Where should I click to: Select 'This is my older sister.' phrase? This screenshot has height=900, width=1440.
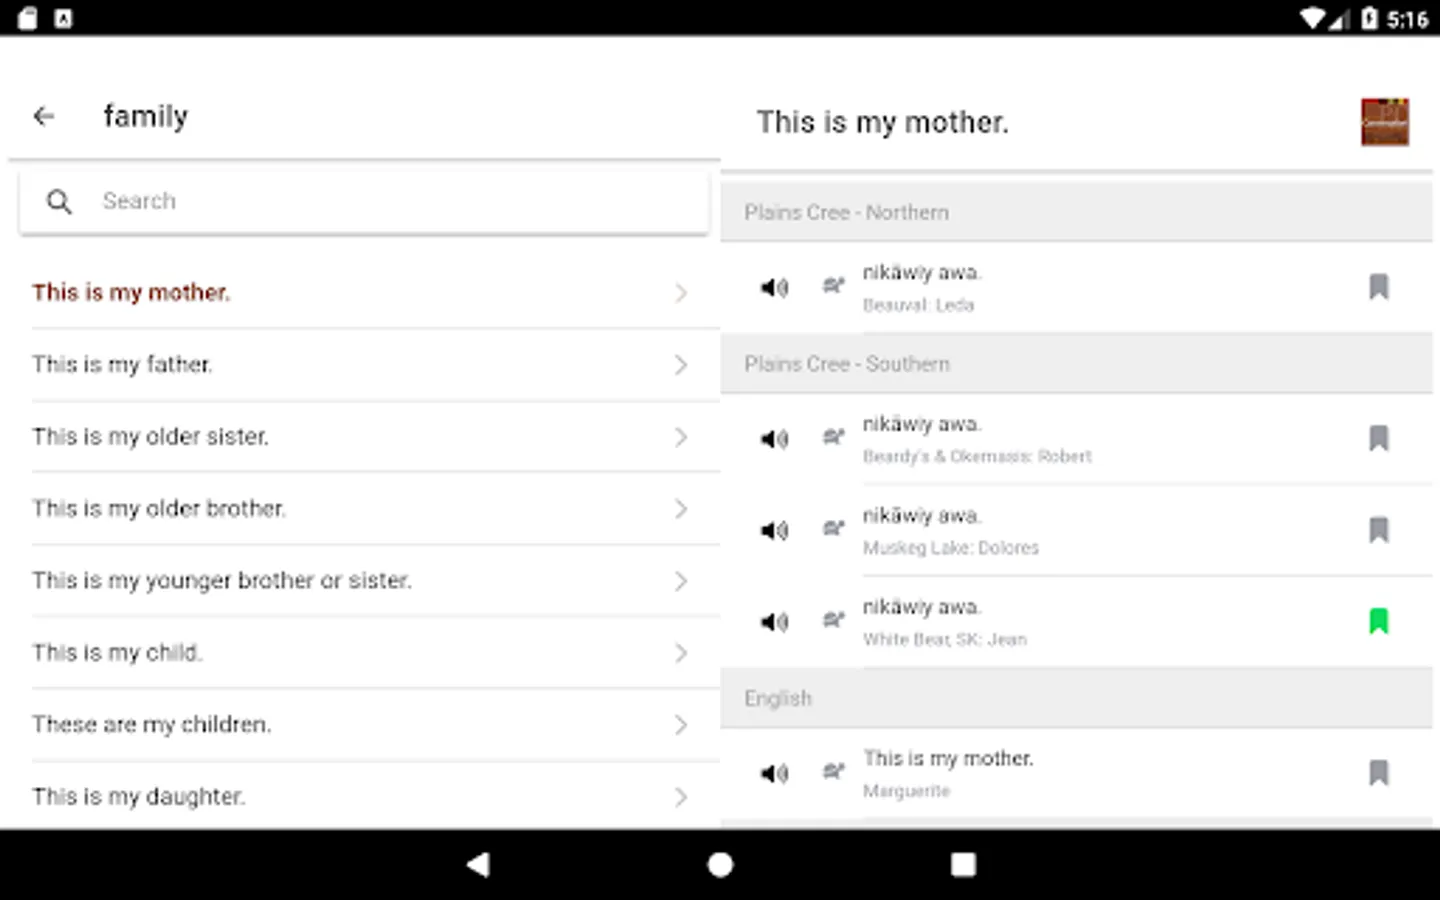click(150, 437)
